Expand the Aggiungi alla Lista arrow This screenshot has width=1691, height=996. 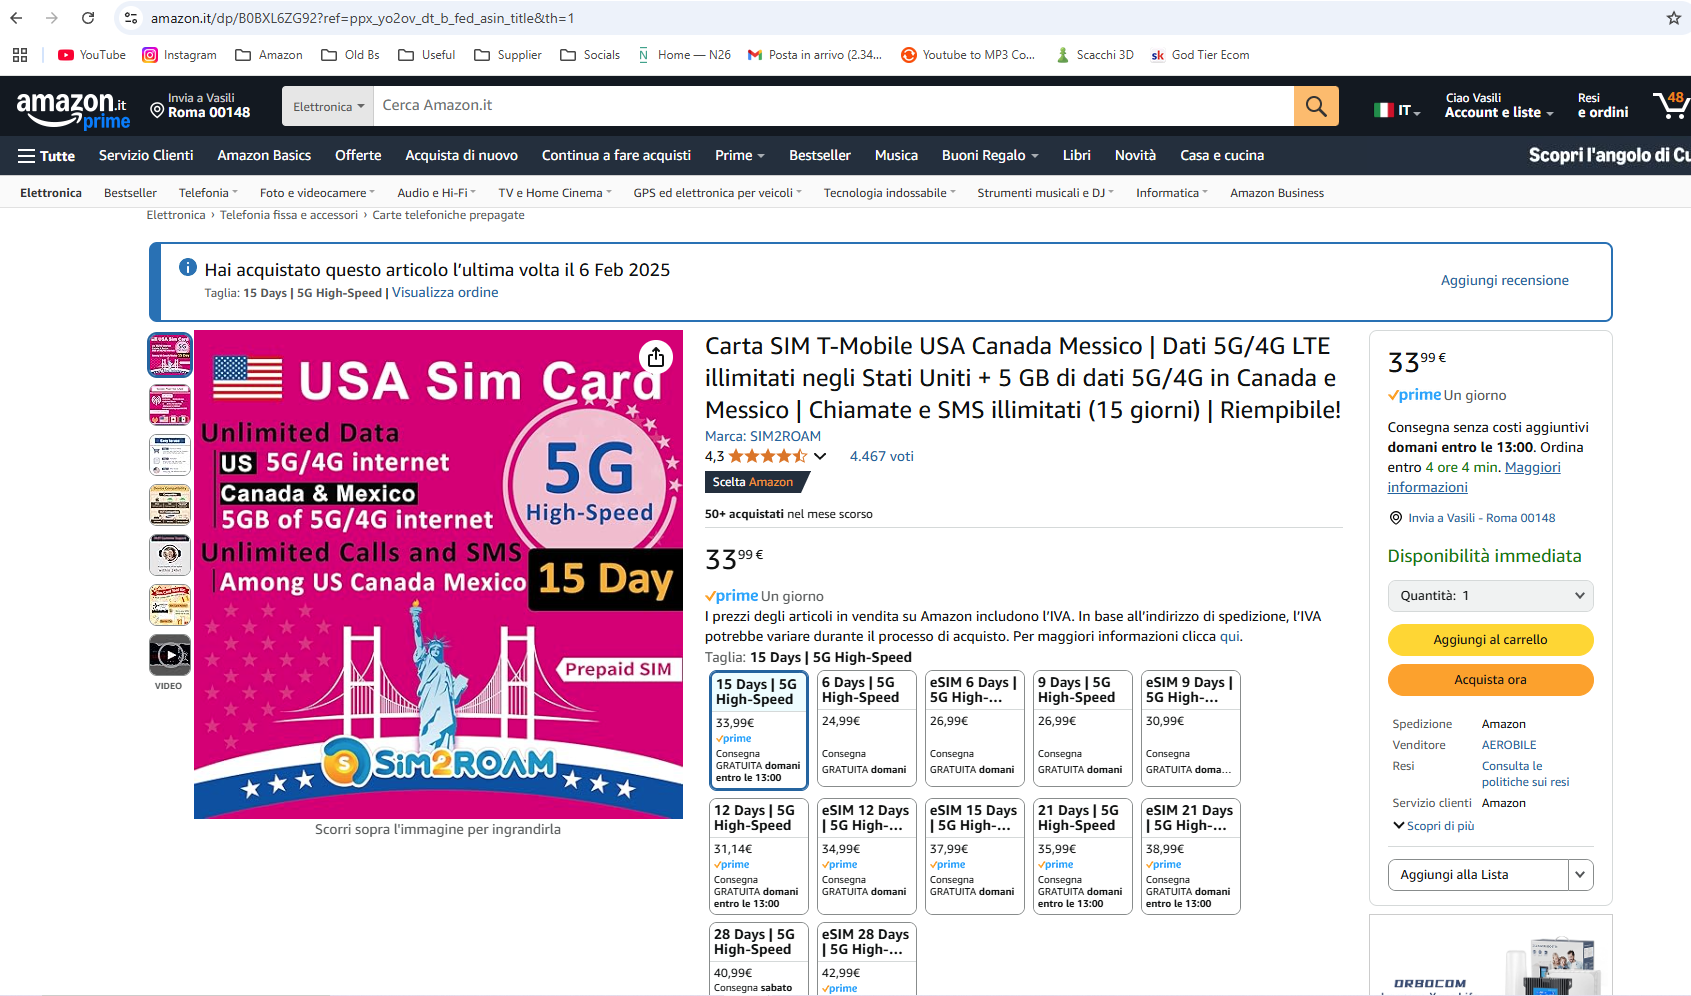coord(1580,875)
